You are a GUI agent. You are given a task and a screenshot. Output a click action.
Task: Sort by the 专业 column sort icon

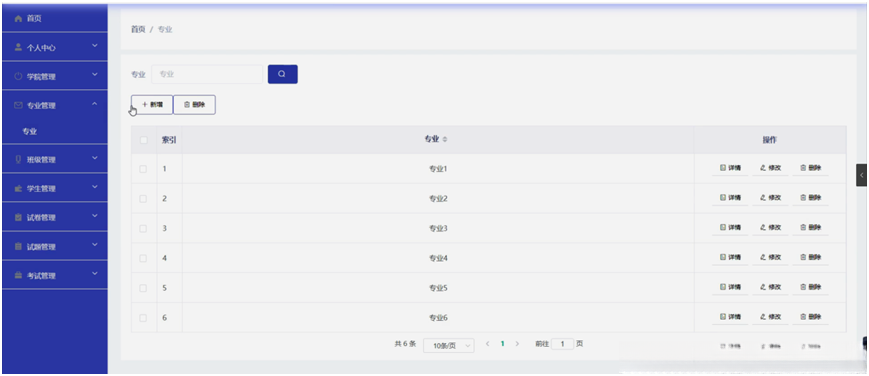coord(445,140)
